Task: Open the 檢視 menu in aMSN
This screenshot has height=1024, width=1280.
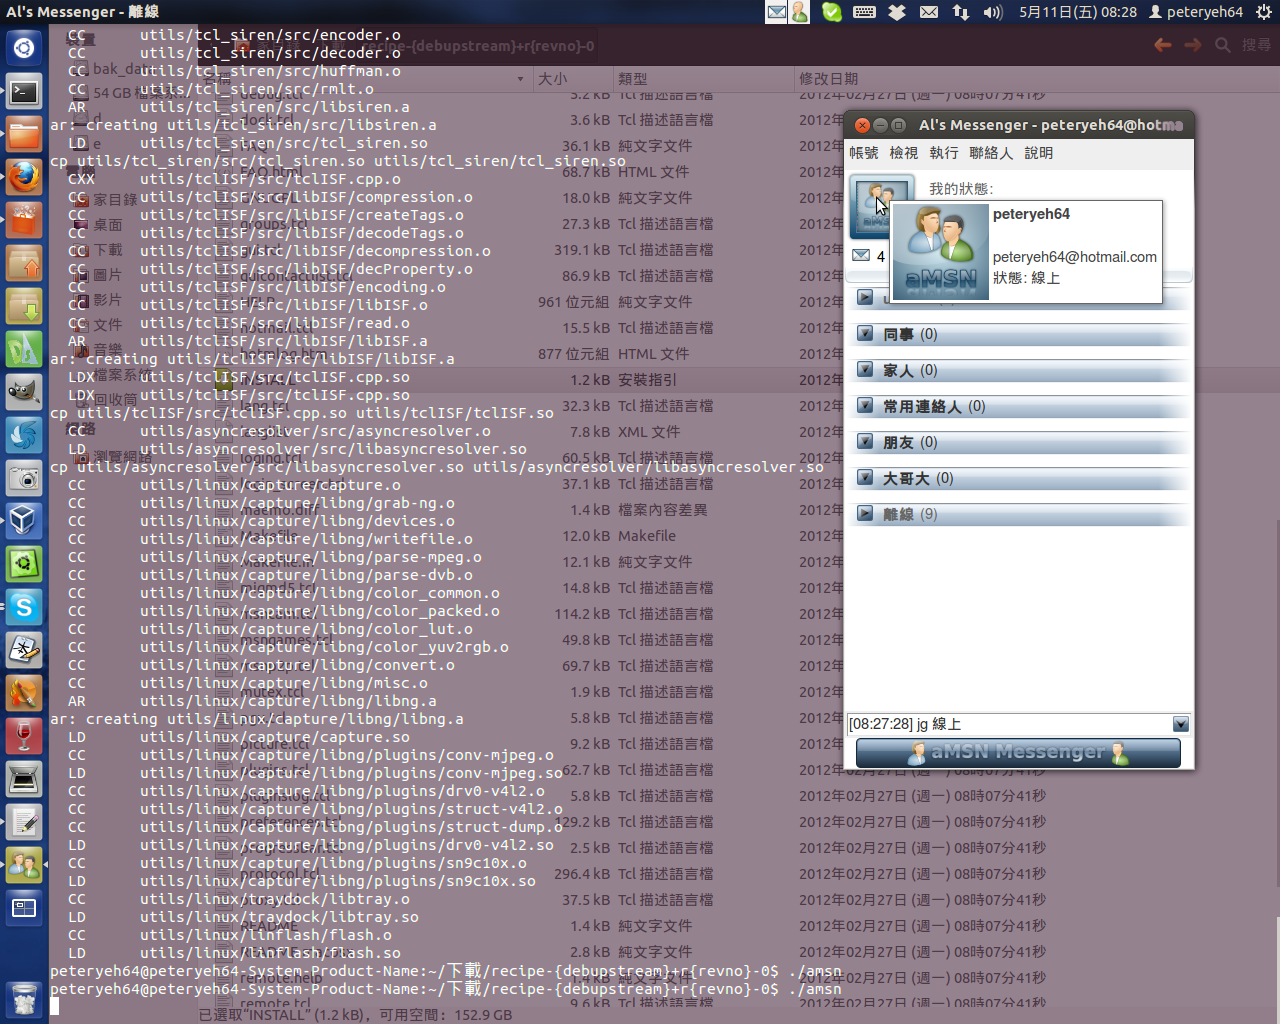Action: pos(904,153)
